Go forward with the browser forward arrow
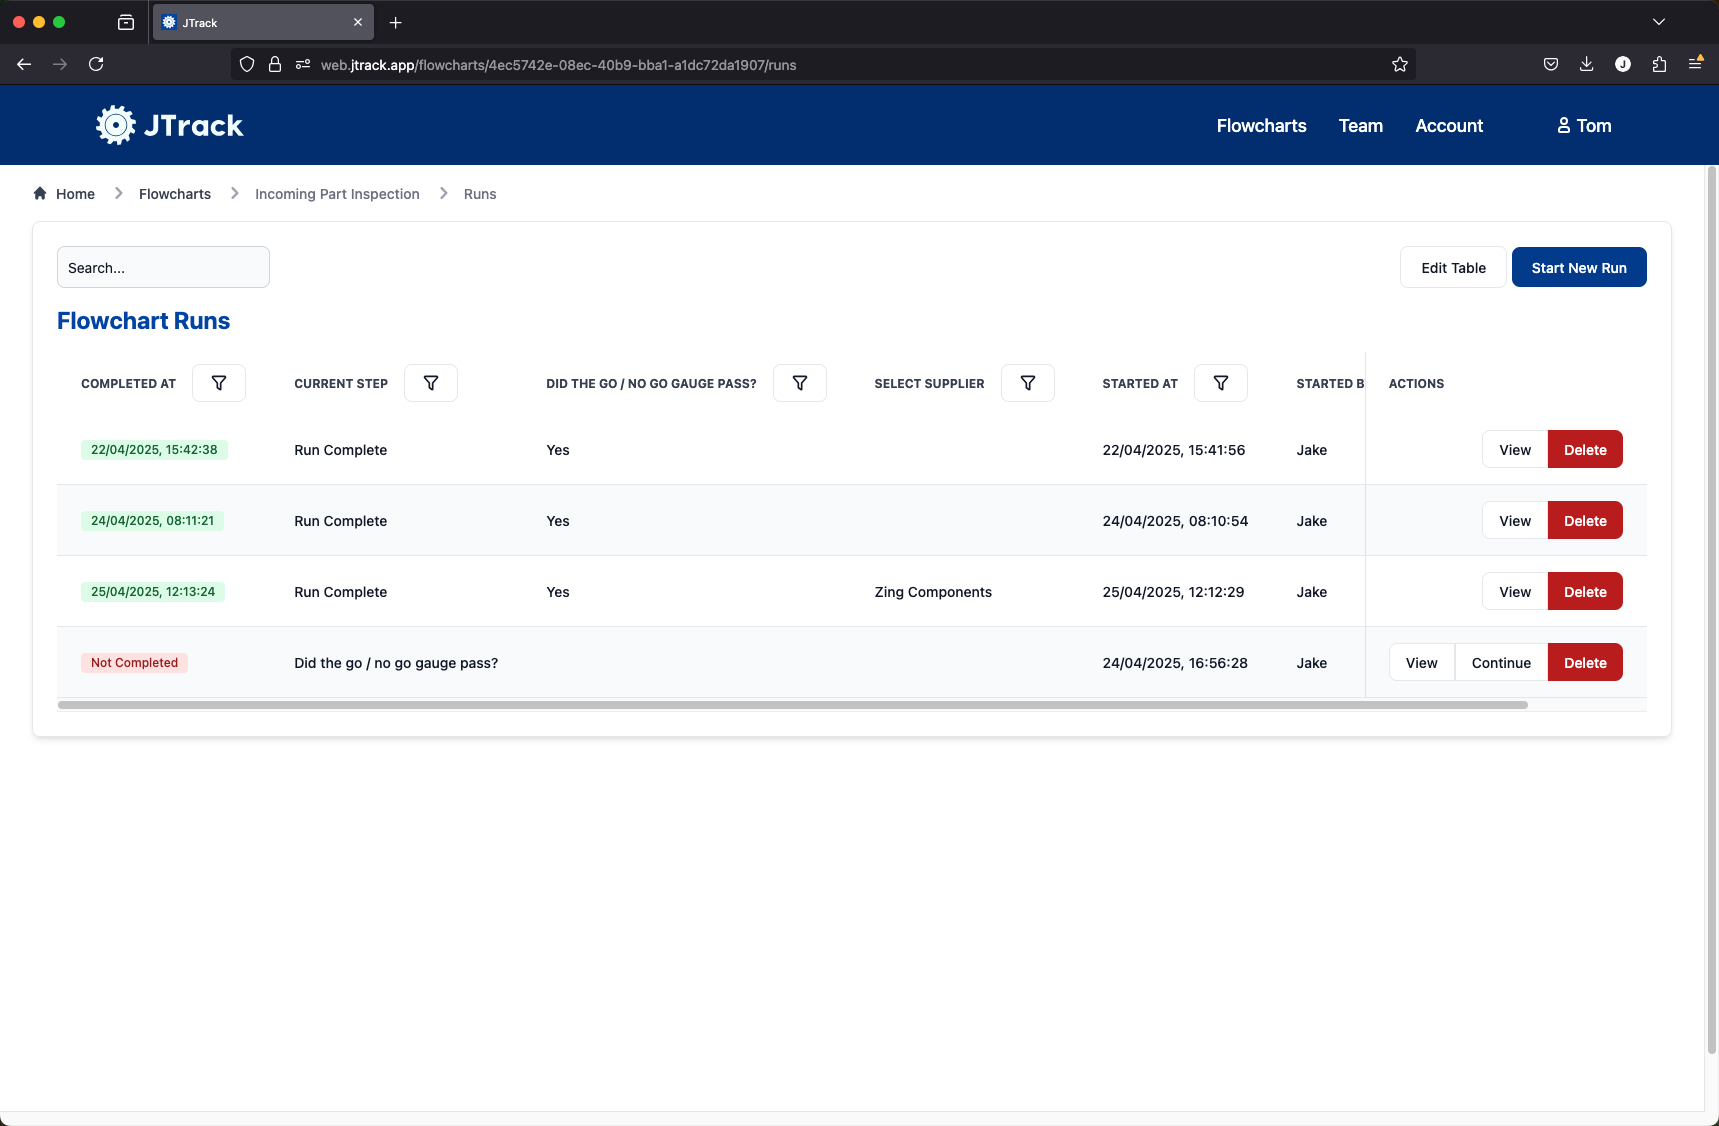This screenshot has width=1719, height=1126. point(60,64)
